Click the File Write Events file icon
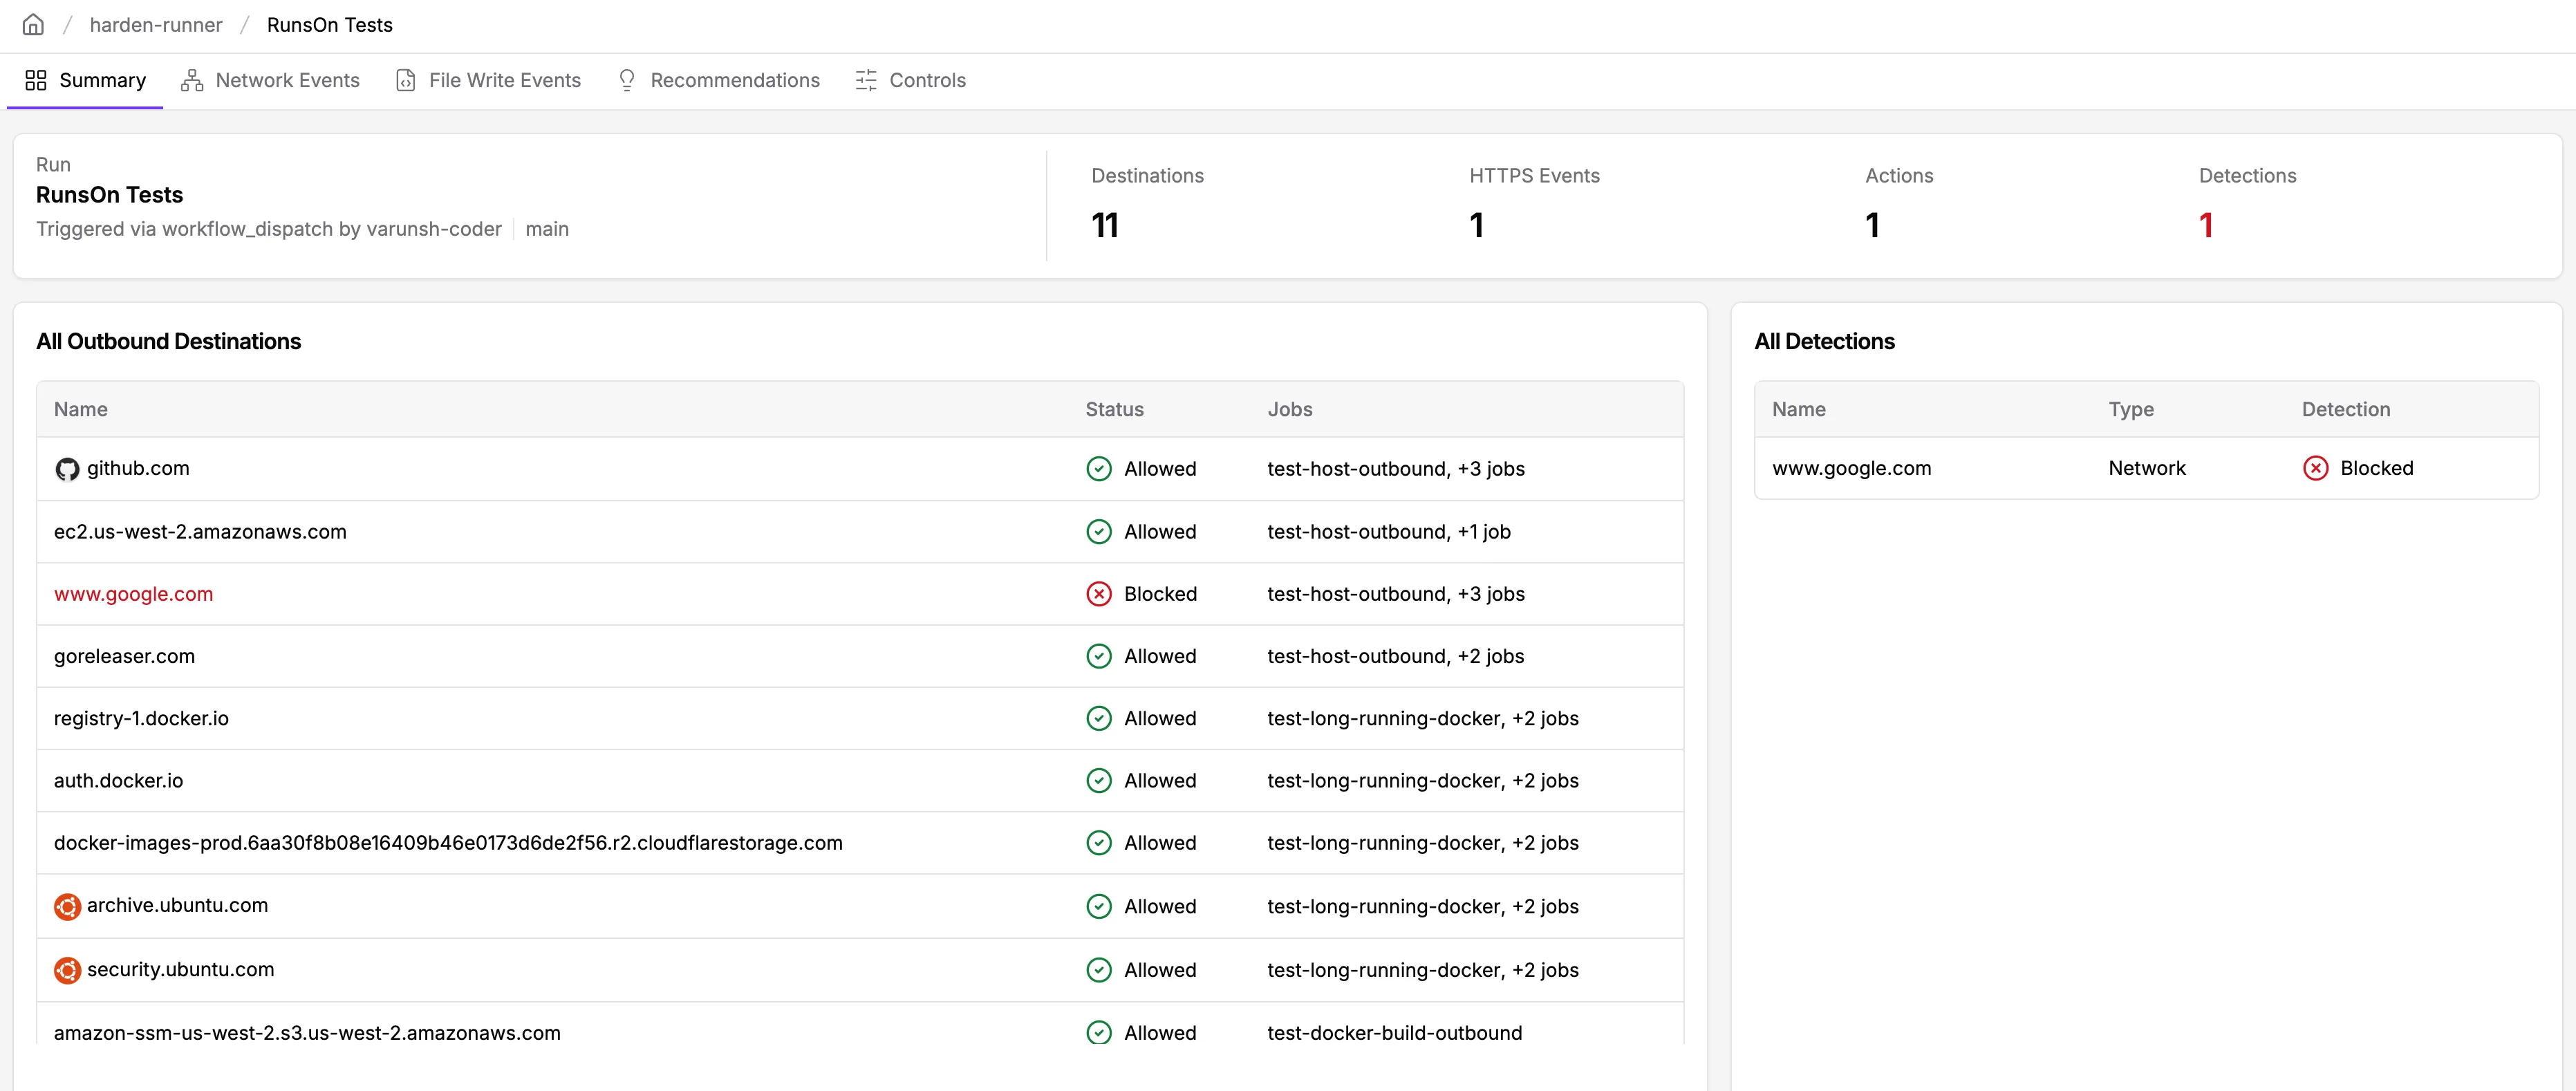 [406, 80]
